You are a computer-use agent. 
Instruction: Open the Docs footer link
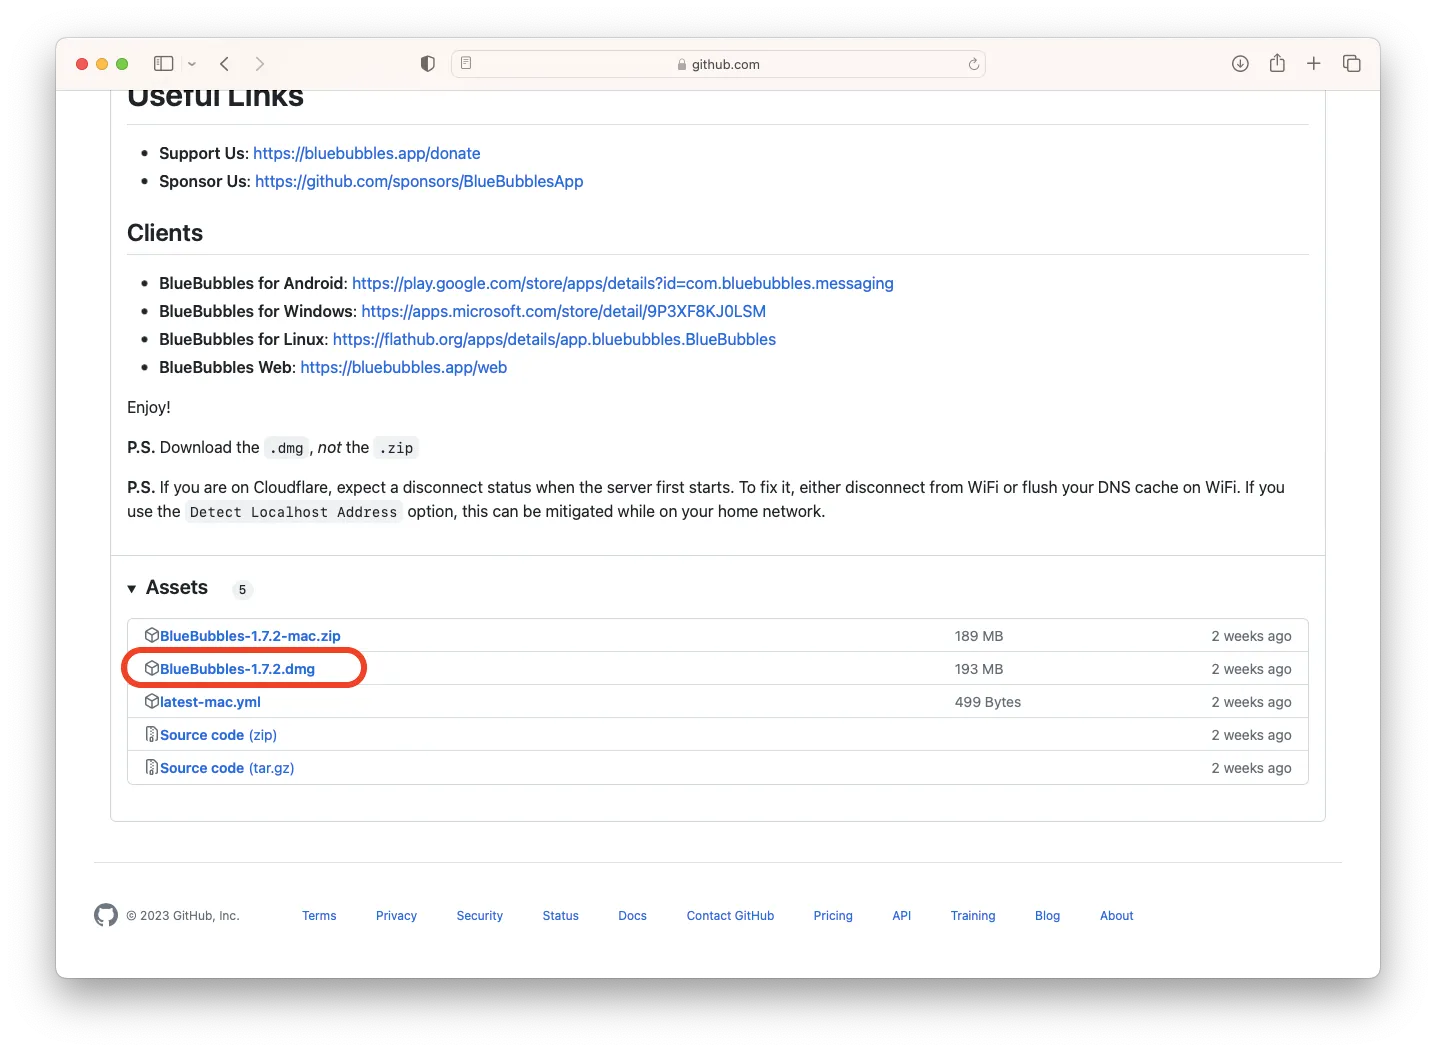(x=633, y=916)
